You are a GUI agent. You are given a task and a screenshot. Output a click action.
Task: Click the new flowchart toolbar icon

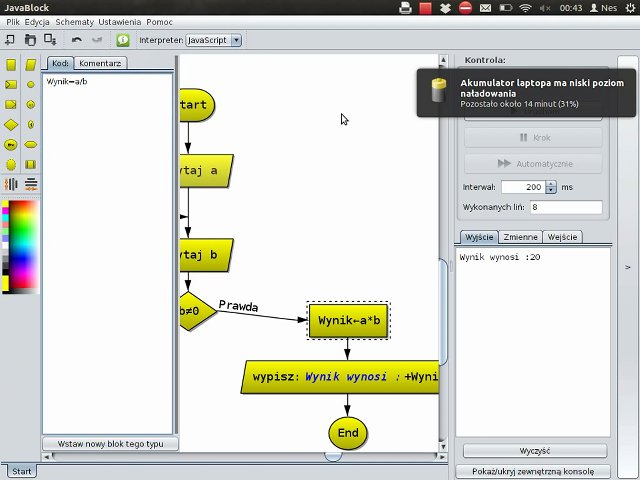[9, 40]
